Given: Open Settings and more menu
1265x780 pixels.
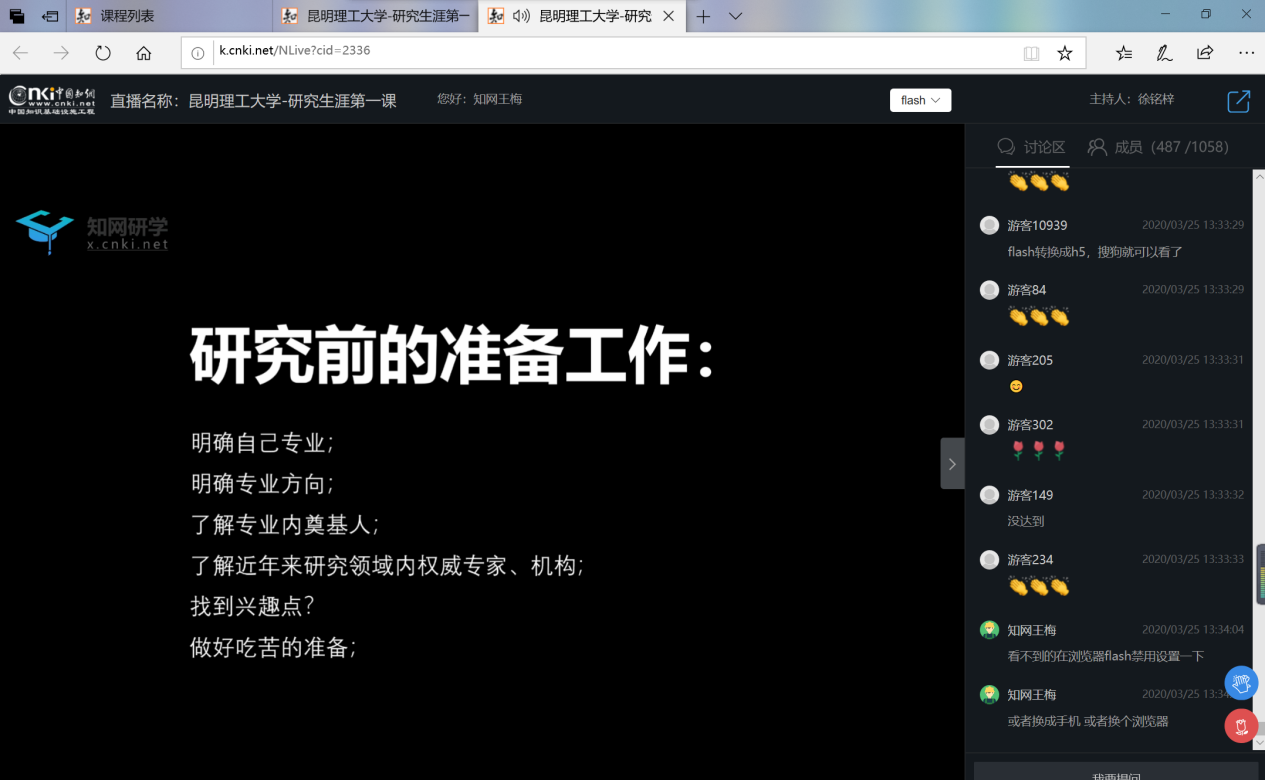Looking at the screenshot, I should click(1246, 53).
